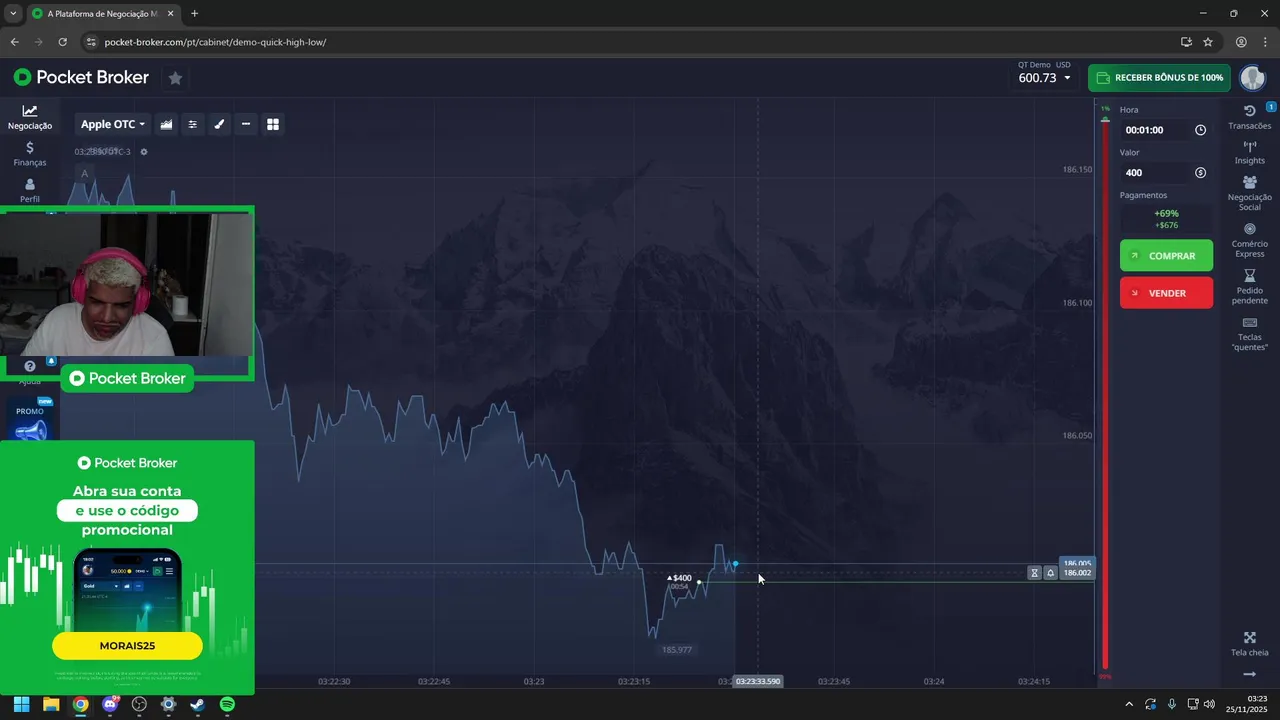Click the red VENDER button
This screenshot has width=1280, height=720.
[1166, 293]
